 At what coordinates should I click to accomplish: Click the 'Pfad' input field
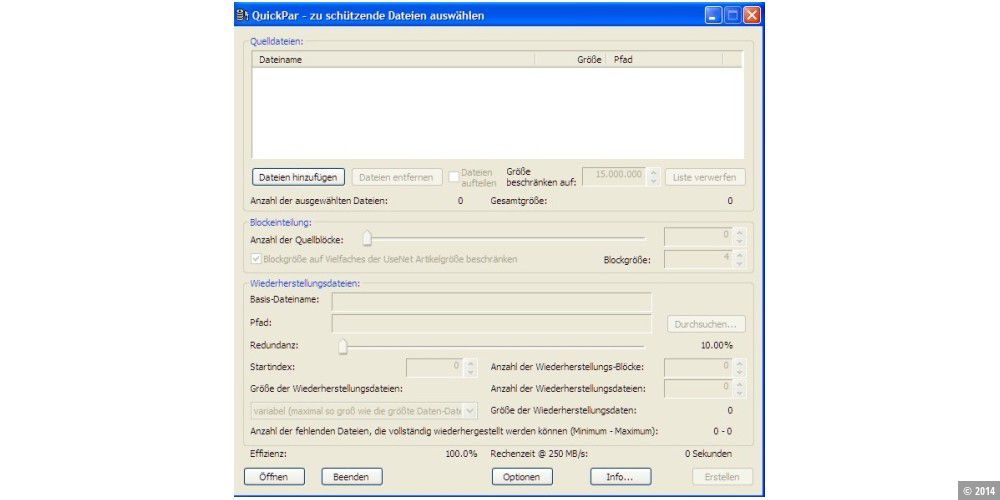(492, 323)
